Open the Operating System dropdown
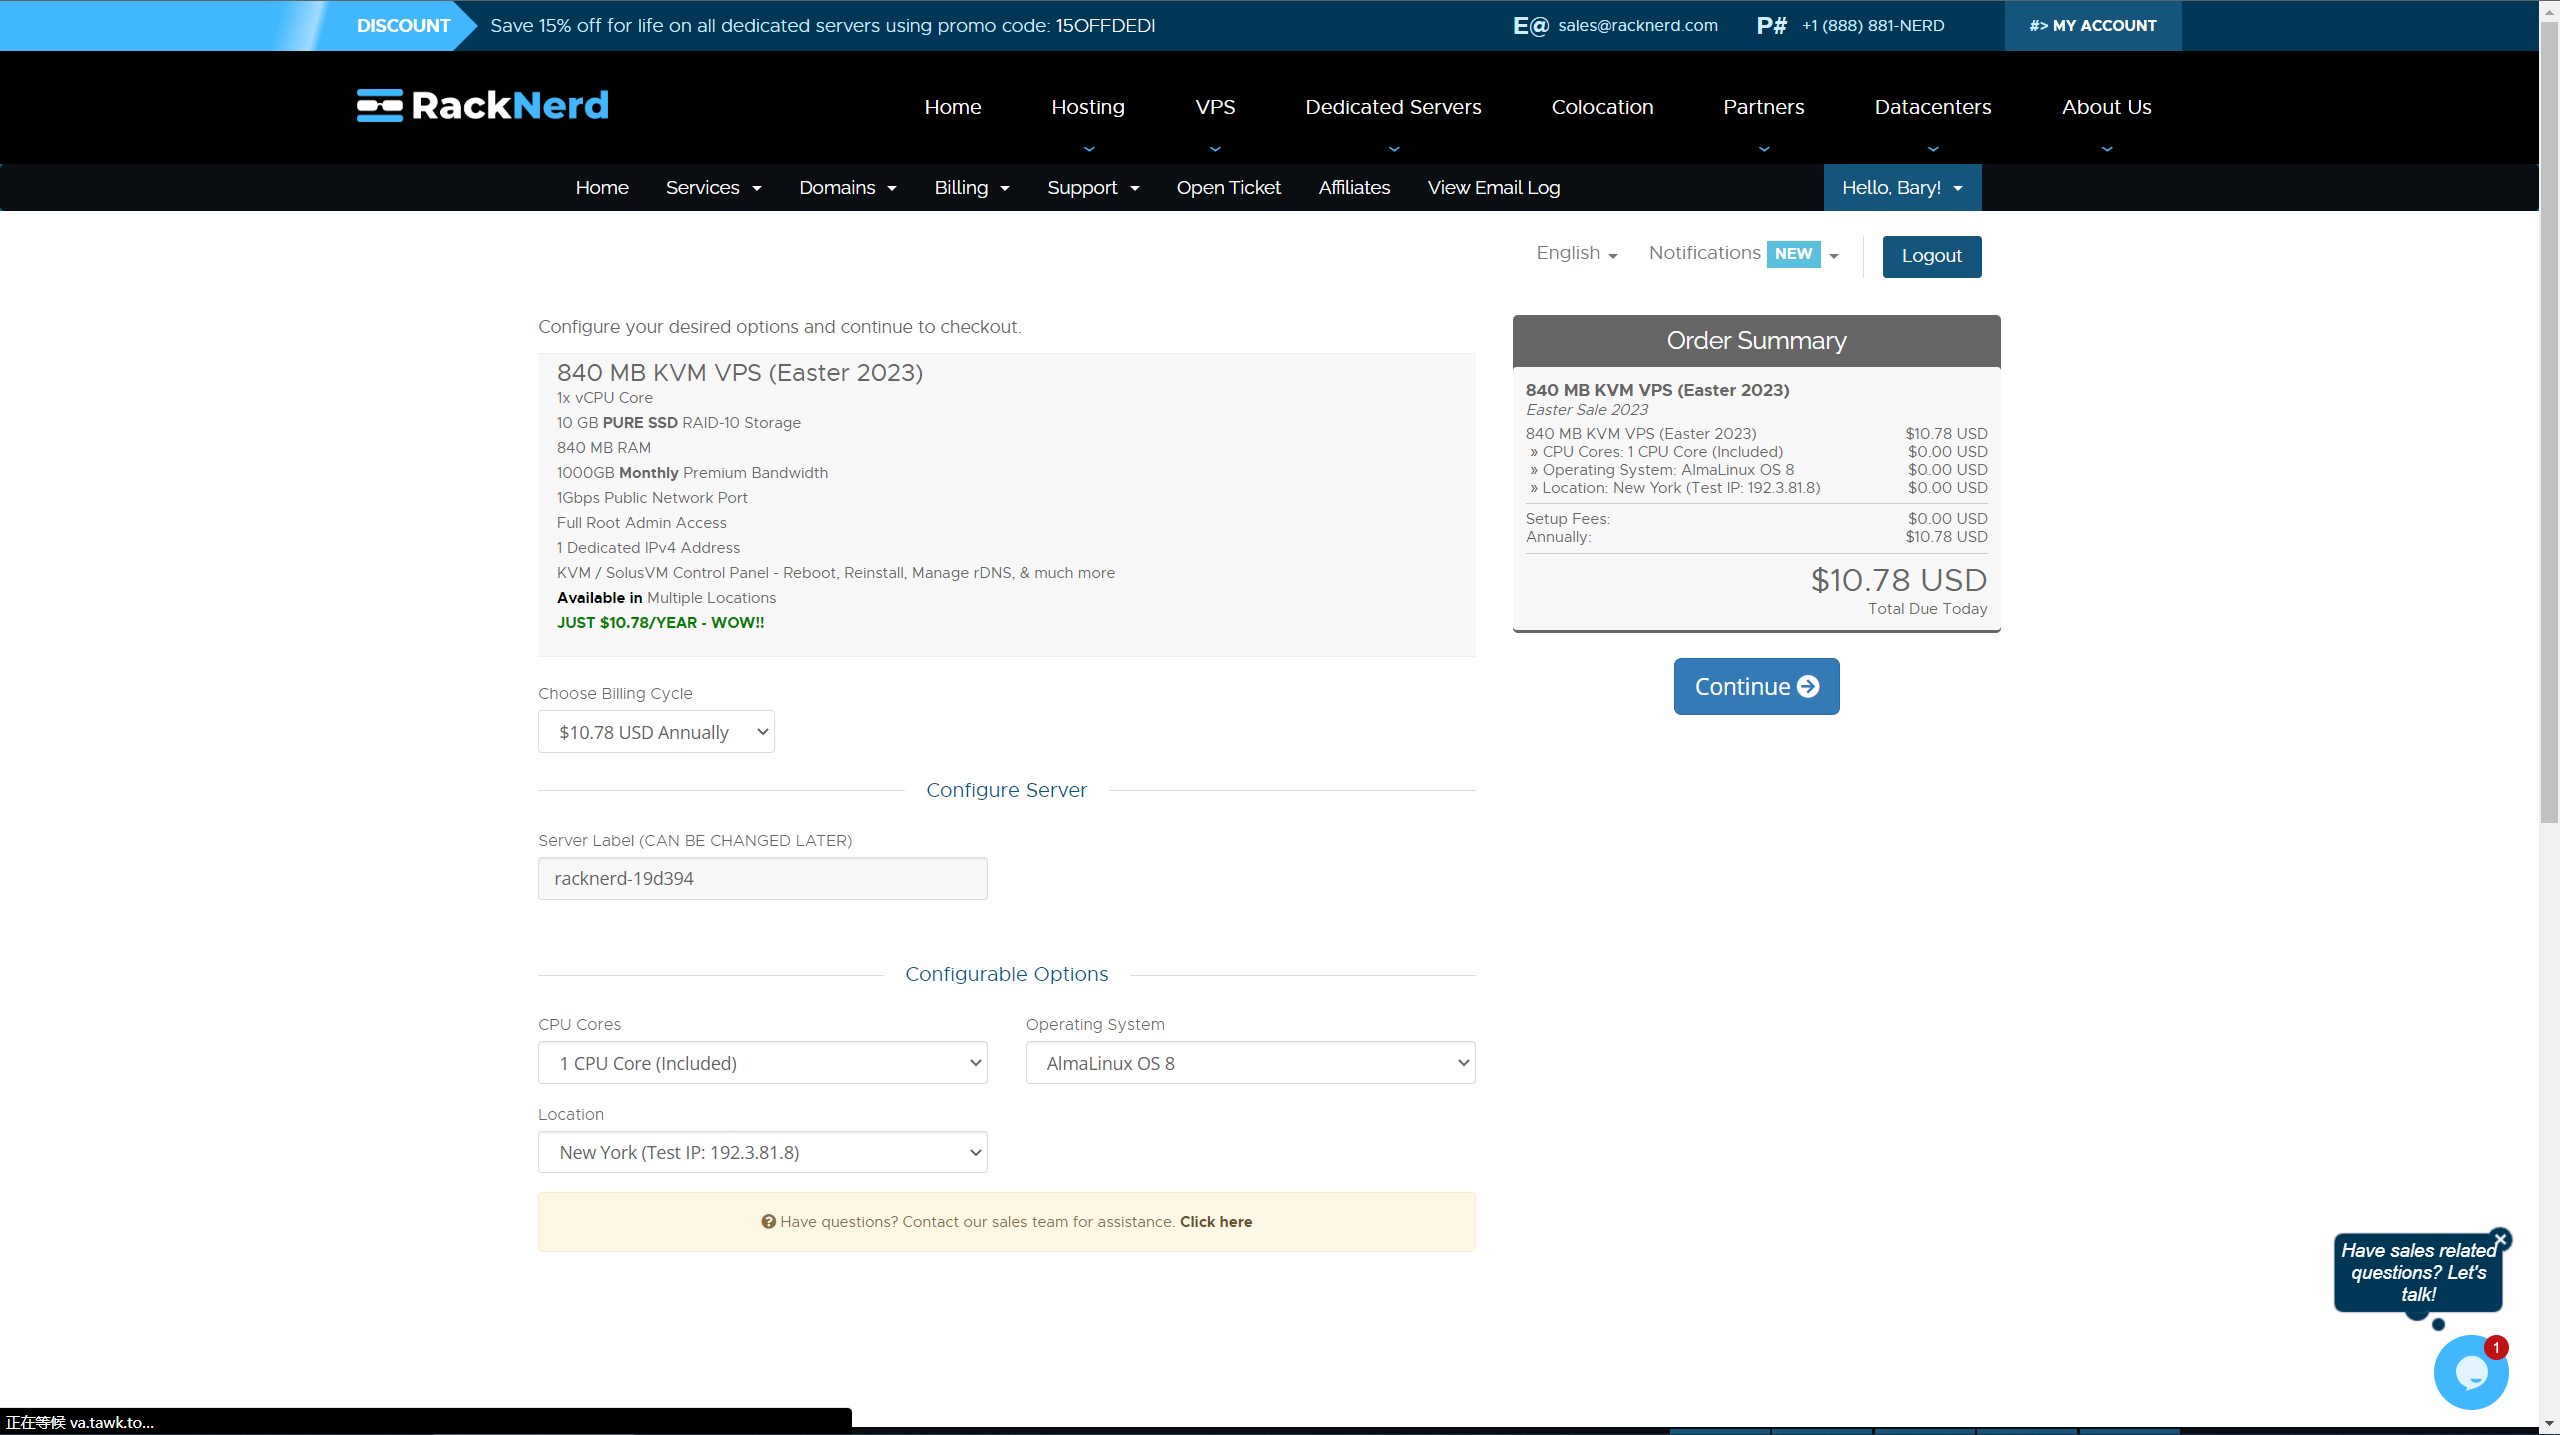 (1250, 1063)
